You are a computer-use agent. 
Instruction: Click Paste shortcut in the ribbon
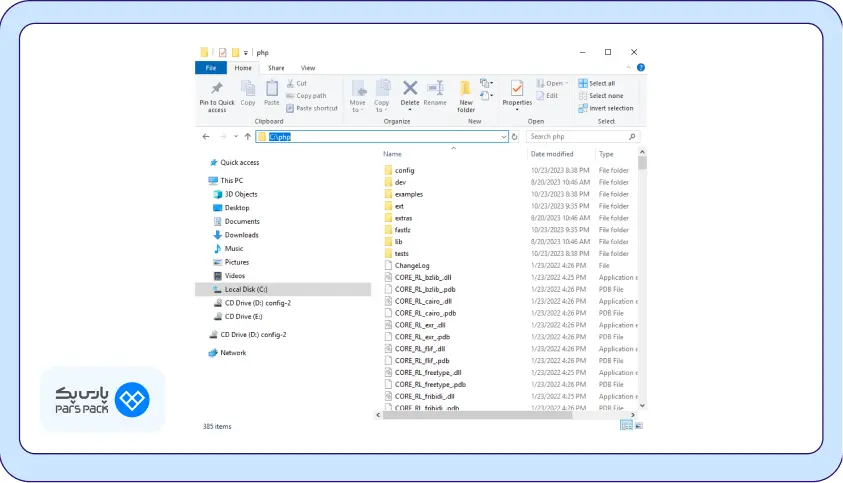[x=312, y=108]
